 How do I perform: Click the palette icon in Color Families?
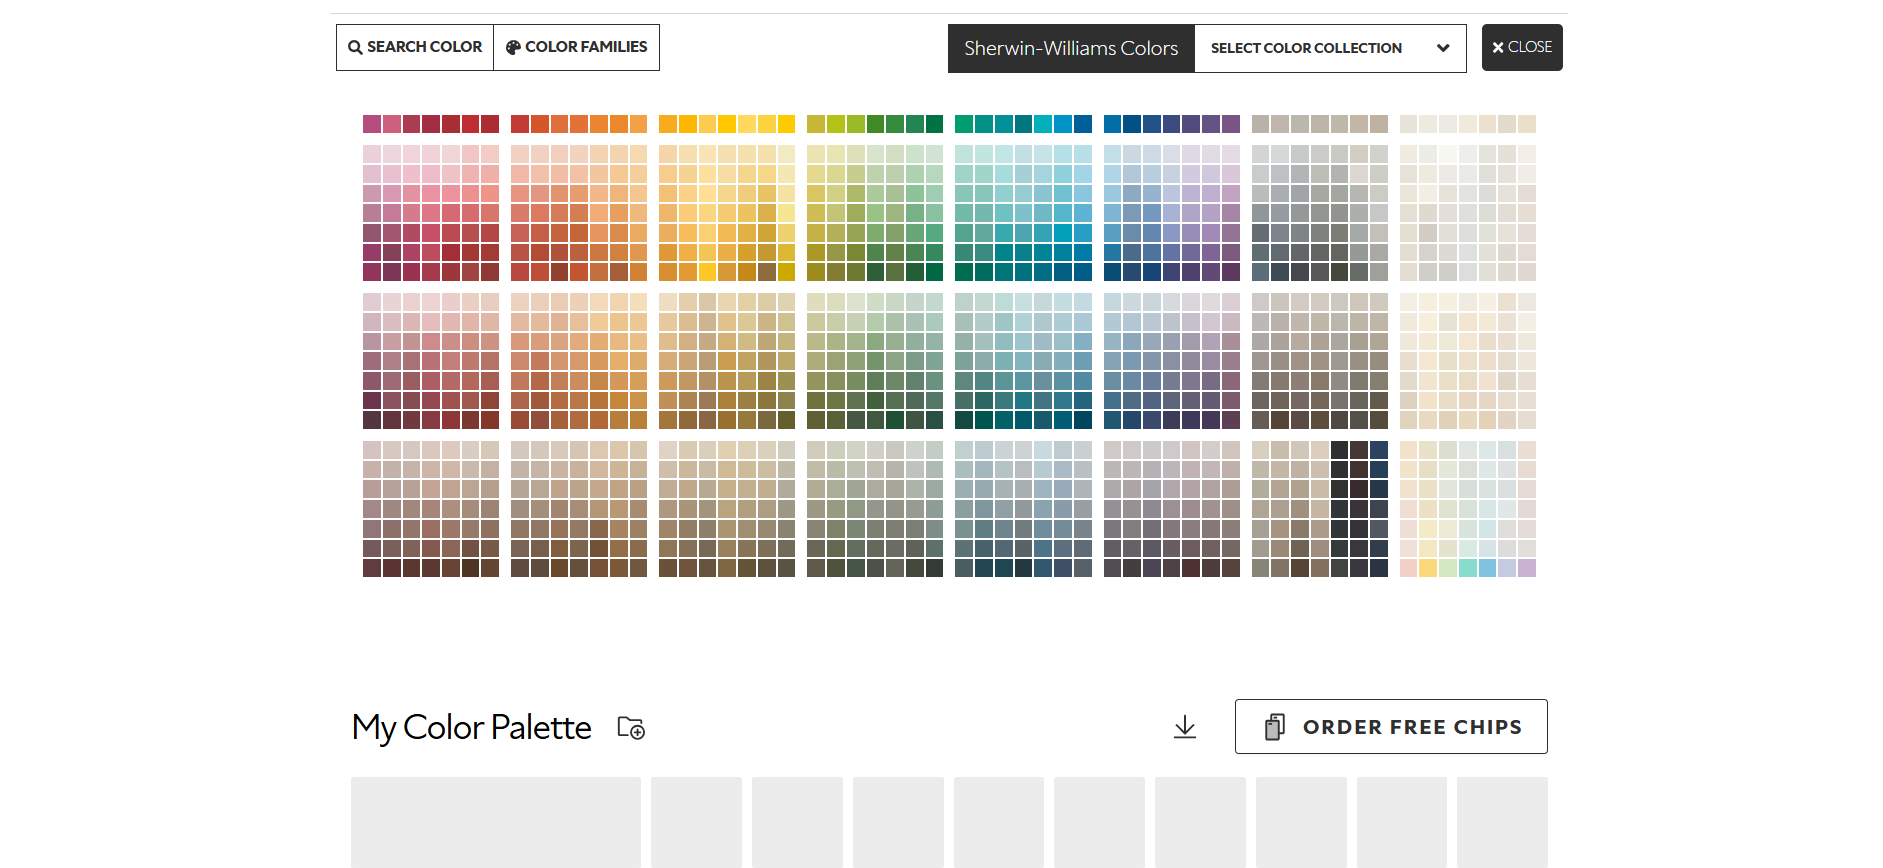tap(513, 47)
